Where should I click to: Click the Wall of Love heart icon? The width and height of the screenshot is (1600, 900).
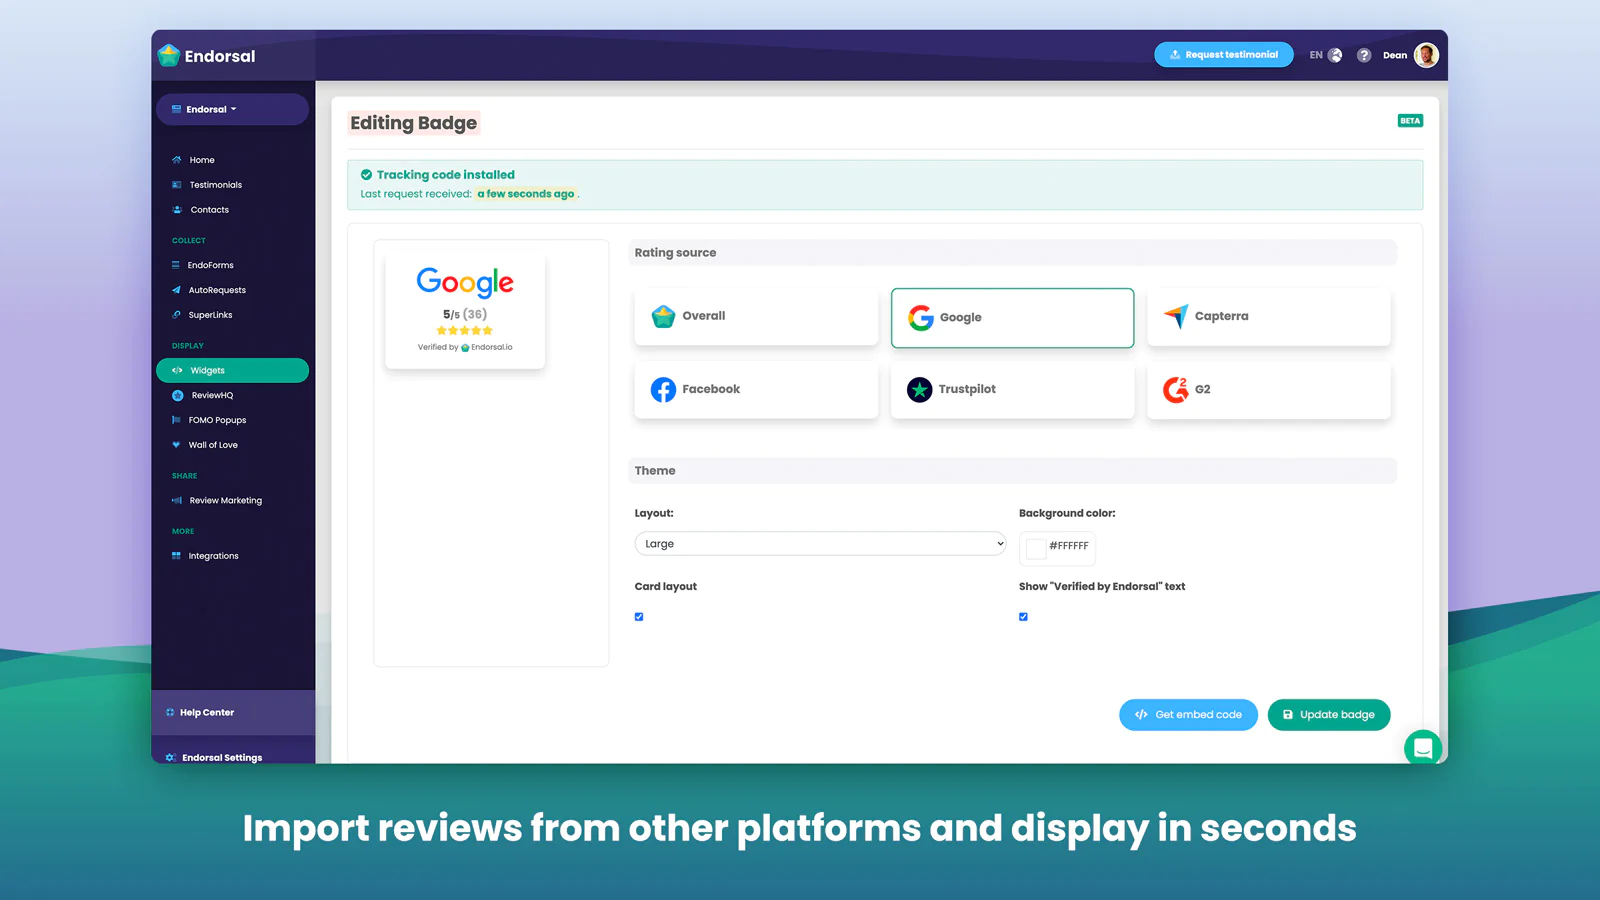pos(176,445)
